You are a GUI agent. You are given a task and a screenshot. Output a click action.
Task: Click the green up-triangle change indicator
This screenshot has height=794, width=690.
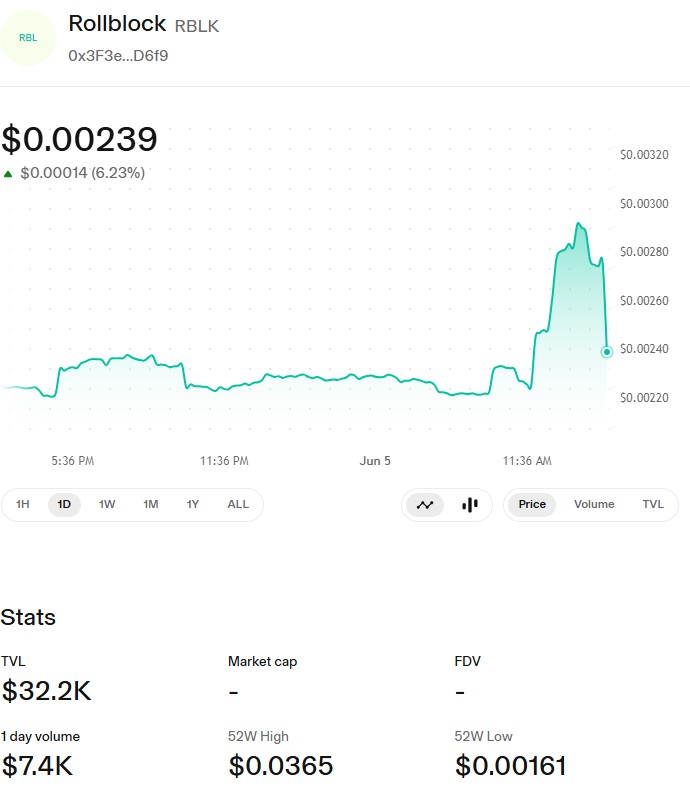[x=8, y=174]
